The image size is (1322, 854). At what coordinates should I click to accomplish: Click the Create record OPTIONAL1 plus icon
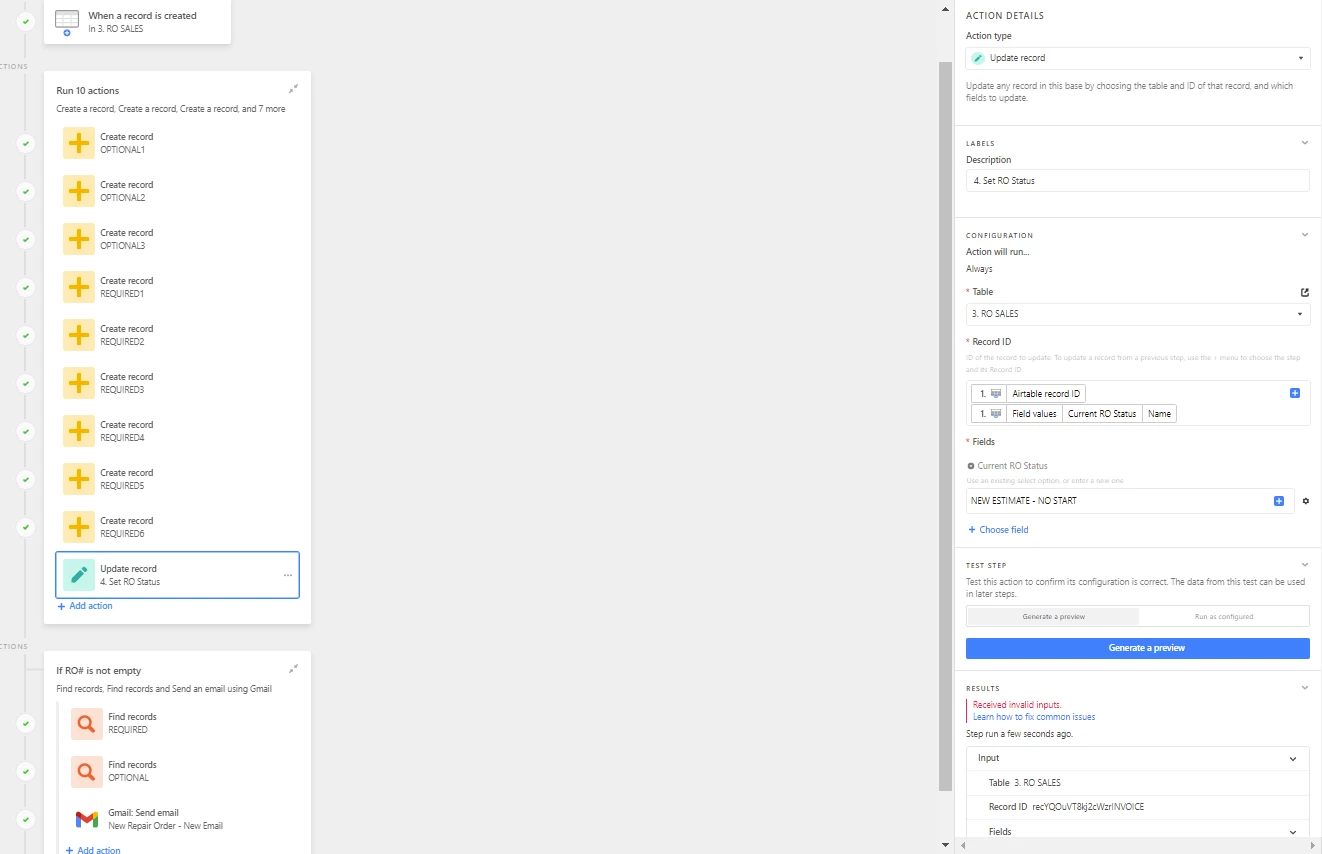(79, 143)
